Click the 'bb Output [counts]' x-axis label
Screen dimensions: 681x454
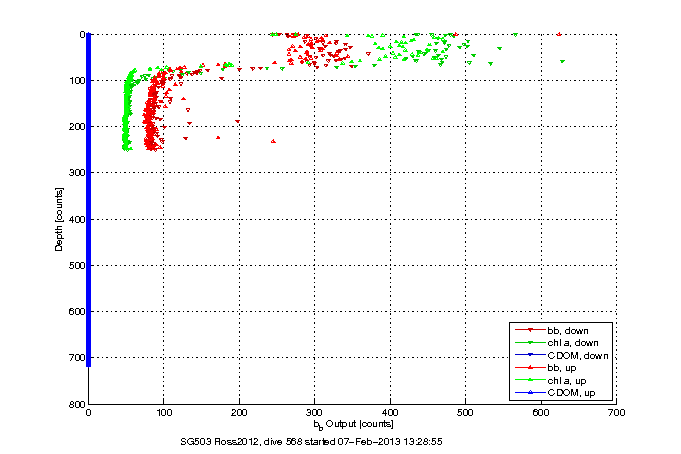(354, 424)
